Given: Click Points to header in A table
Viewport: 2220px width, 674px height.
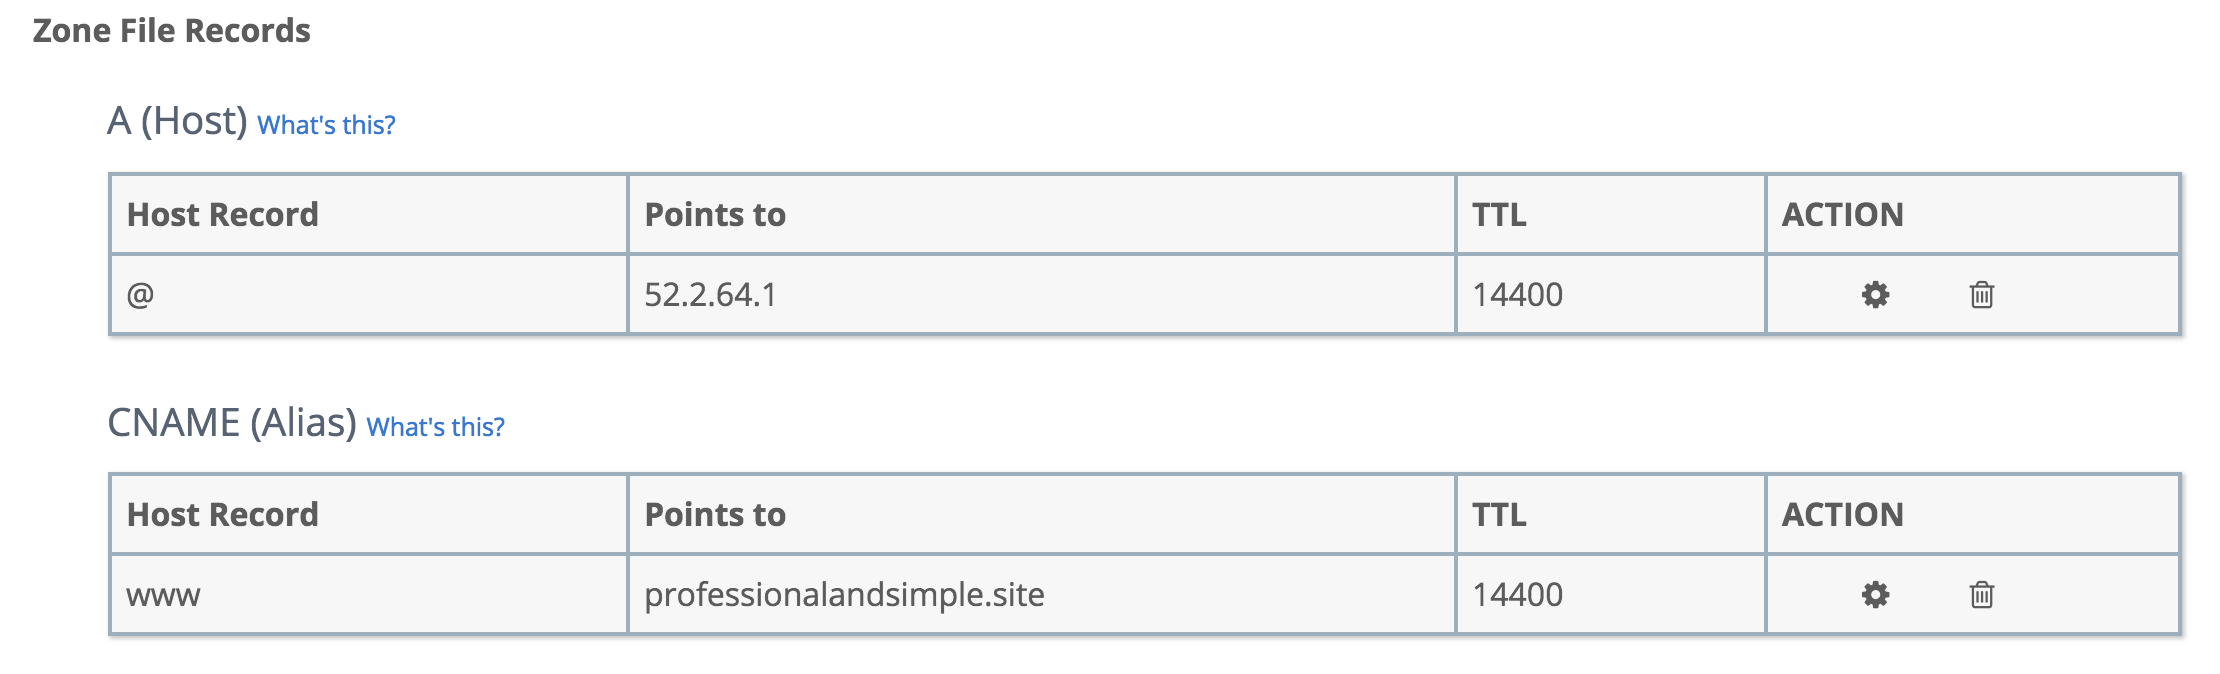Looking at the screenshot, I should 715,215.
